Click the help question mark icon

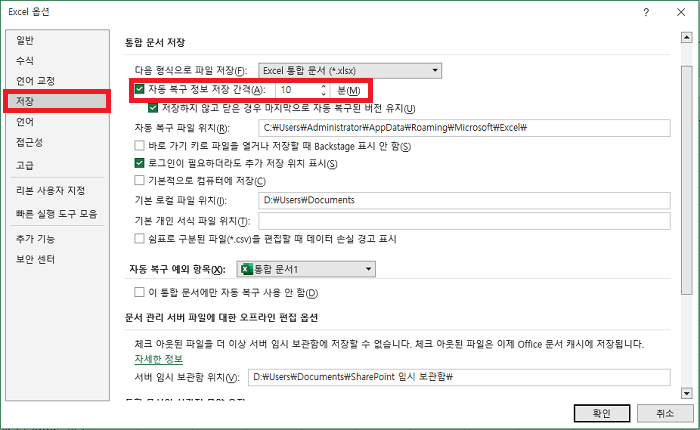click(646, 13)
